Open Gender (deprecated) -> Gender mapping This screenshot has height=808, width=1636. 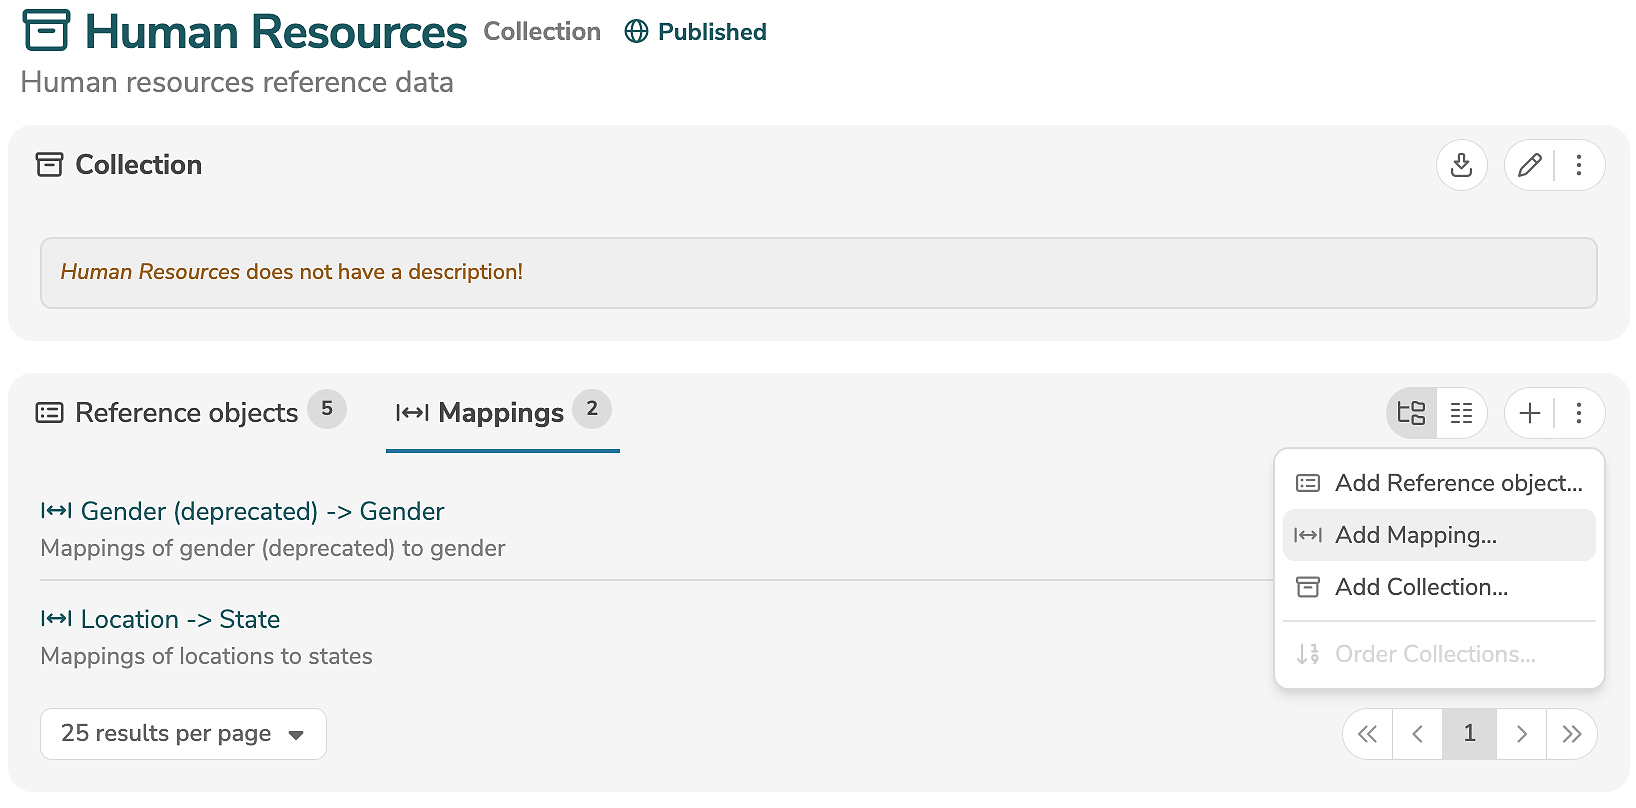(262, 511)
